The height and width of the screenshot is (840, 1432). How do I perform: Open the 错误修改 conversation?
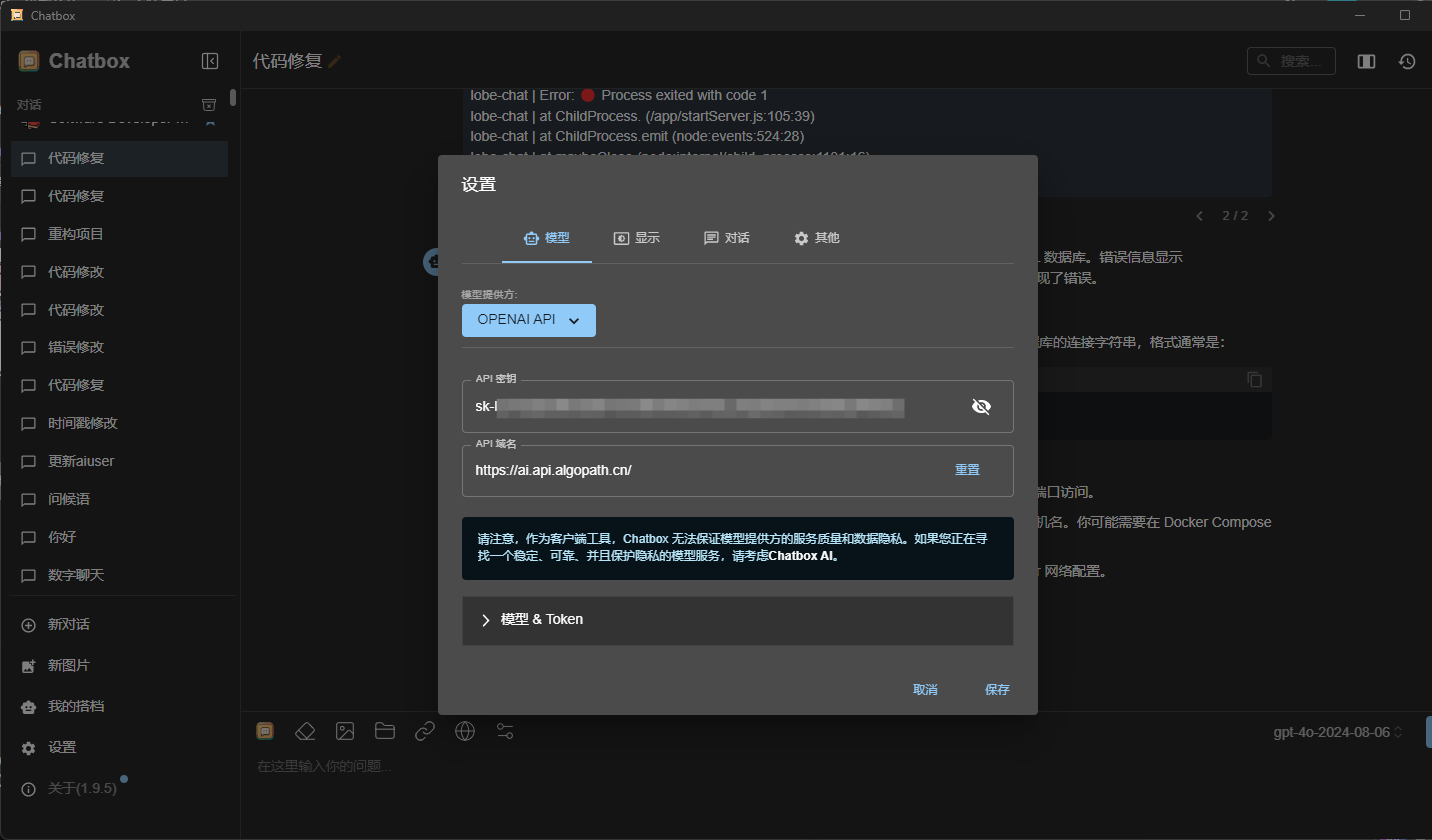tap(119, 347)
